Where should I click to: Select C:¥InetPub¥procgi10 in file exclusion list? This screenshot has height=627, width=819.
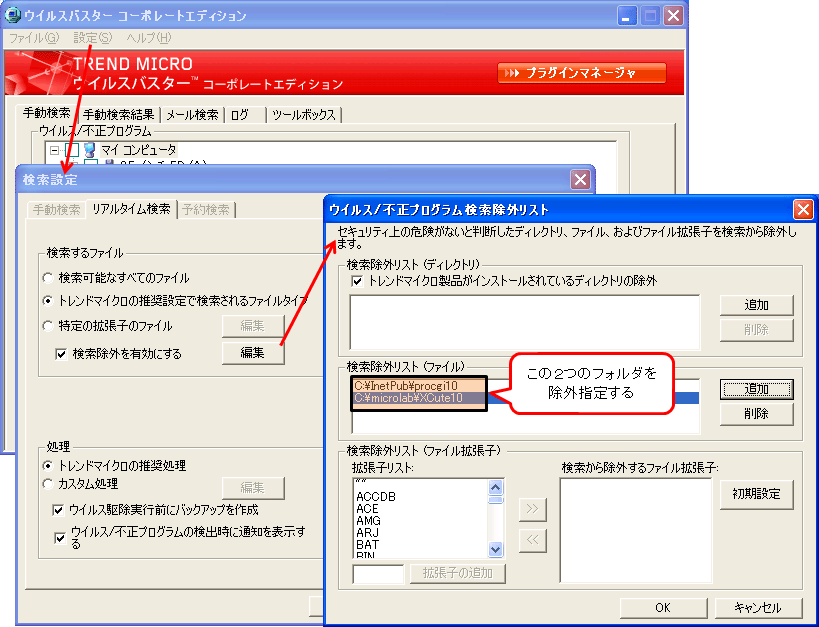coord(406,386)
